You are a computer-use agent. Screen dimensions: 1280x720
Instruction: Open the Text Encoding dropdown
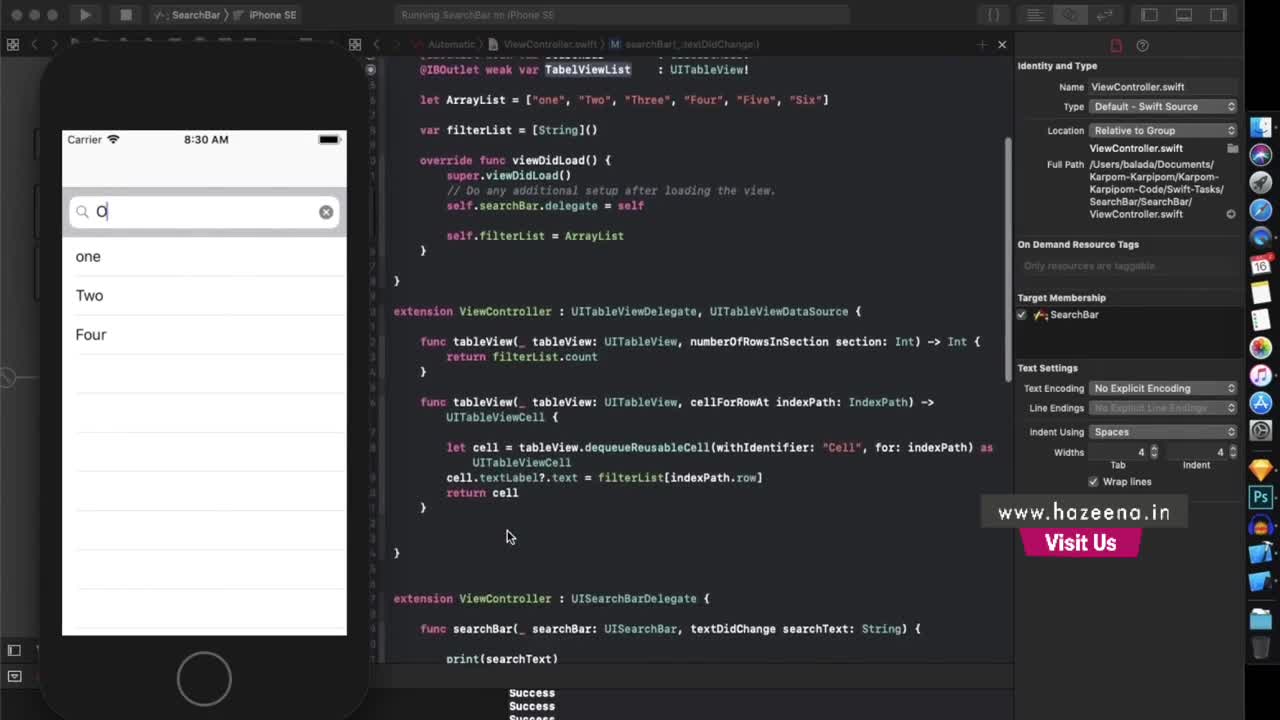click(1162, 388)
